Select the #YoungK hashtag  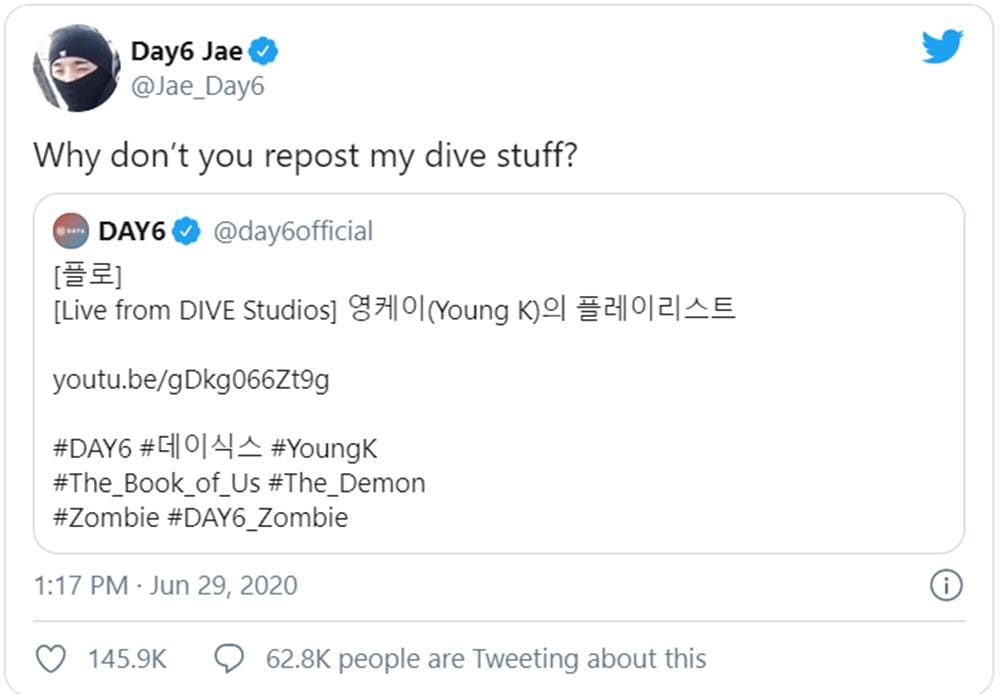[x=324, y=449]
